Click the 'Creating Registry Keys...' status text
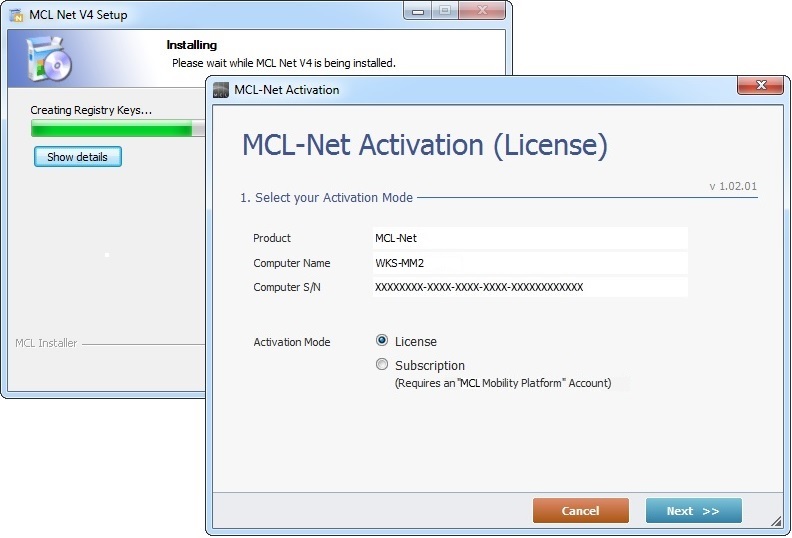The image size is (792, 538). [x=91, y=110]
